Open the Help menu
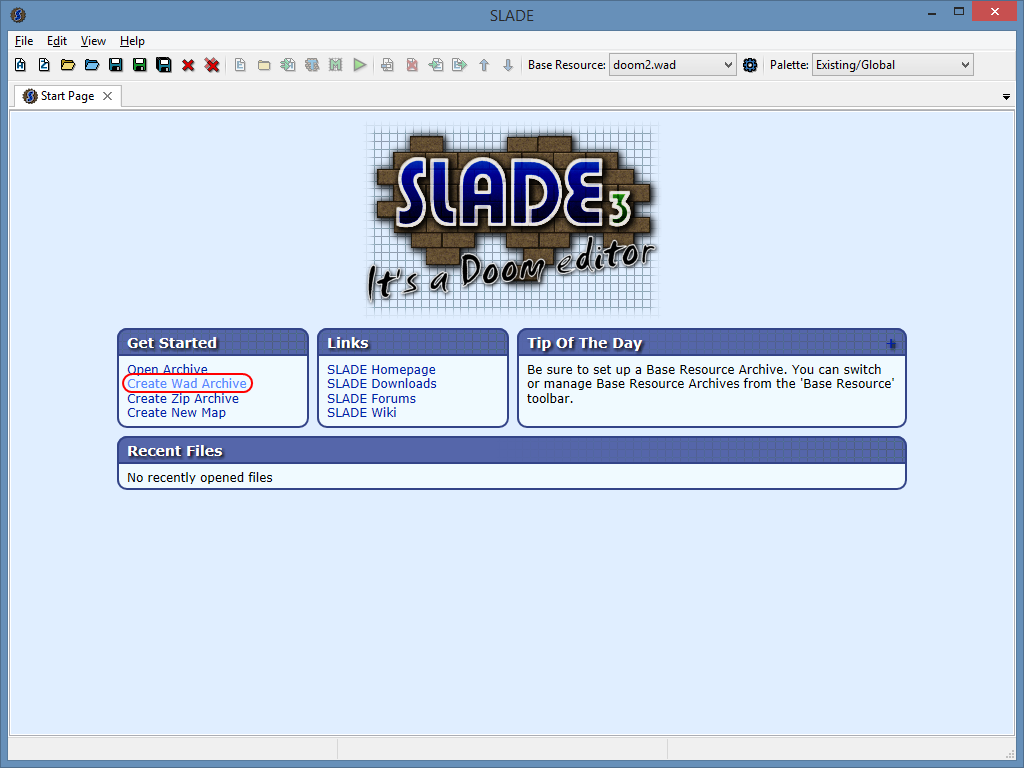1024x768 pixels. point(132,40)
